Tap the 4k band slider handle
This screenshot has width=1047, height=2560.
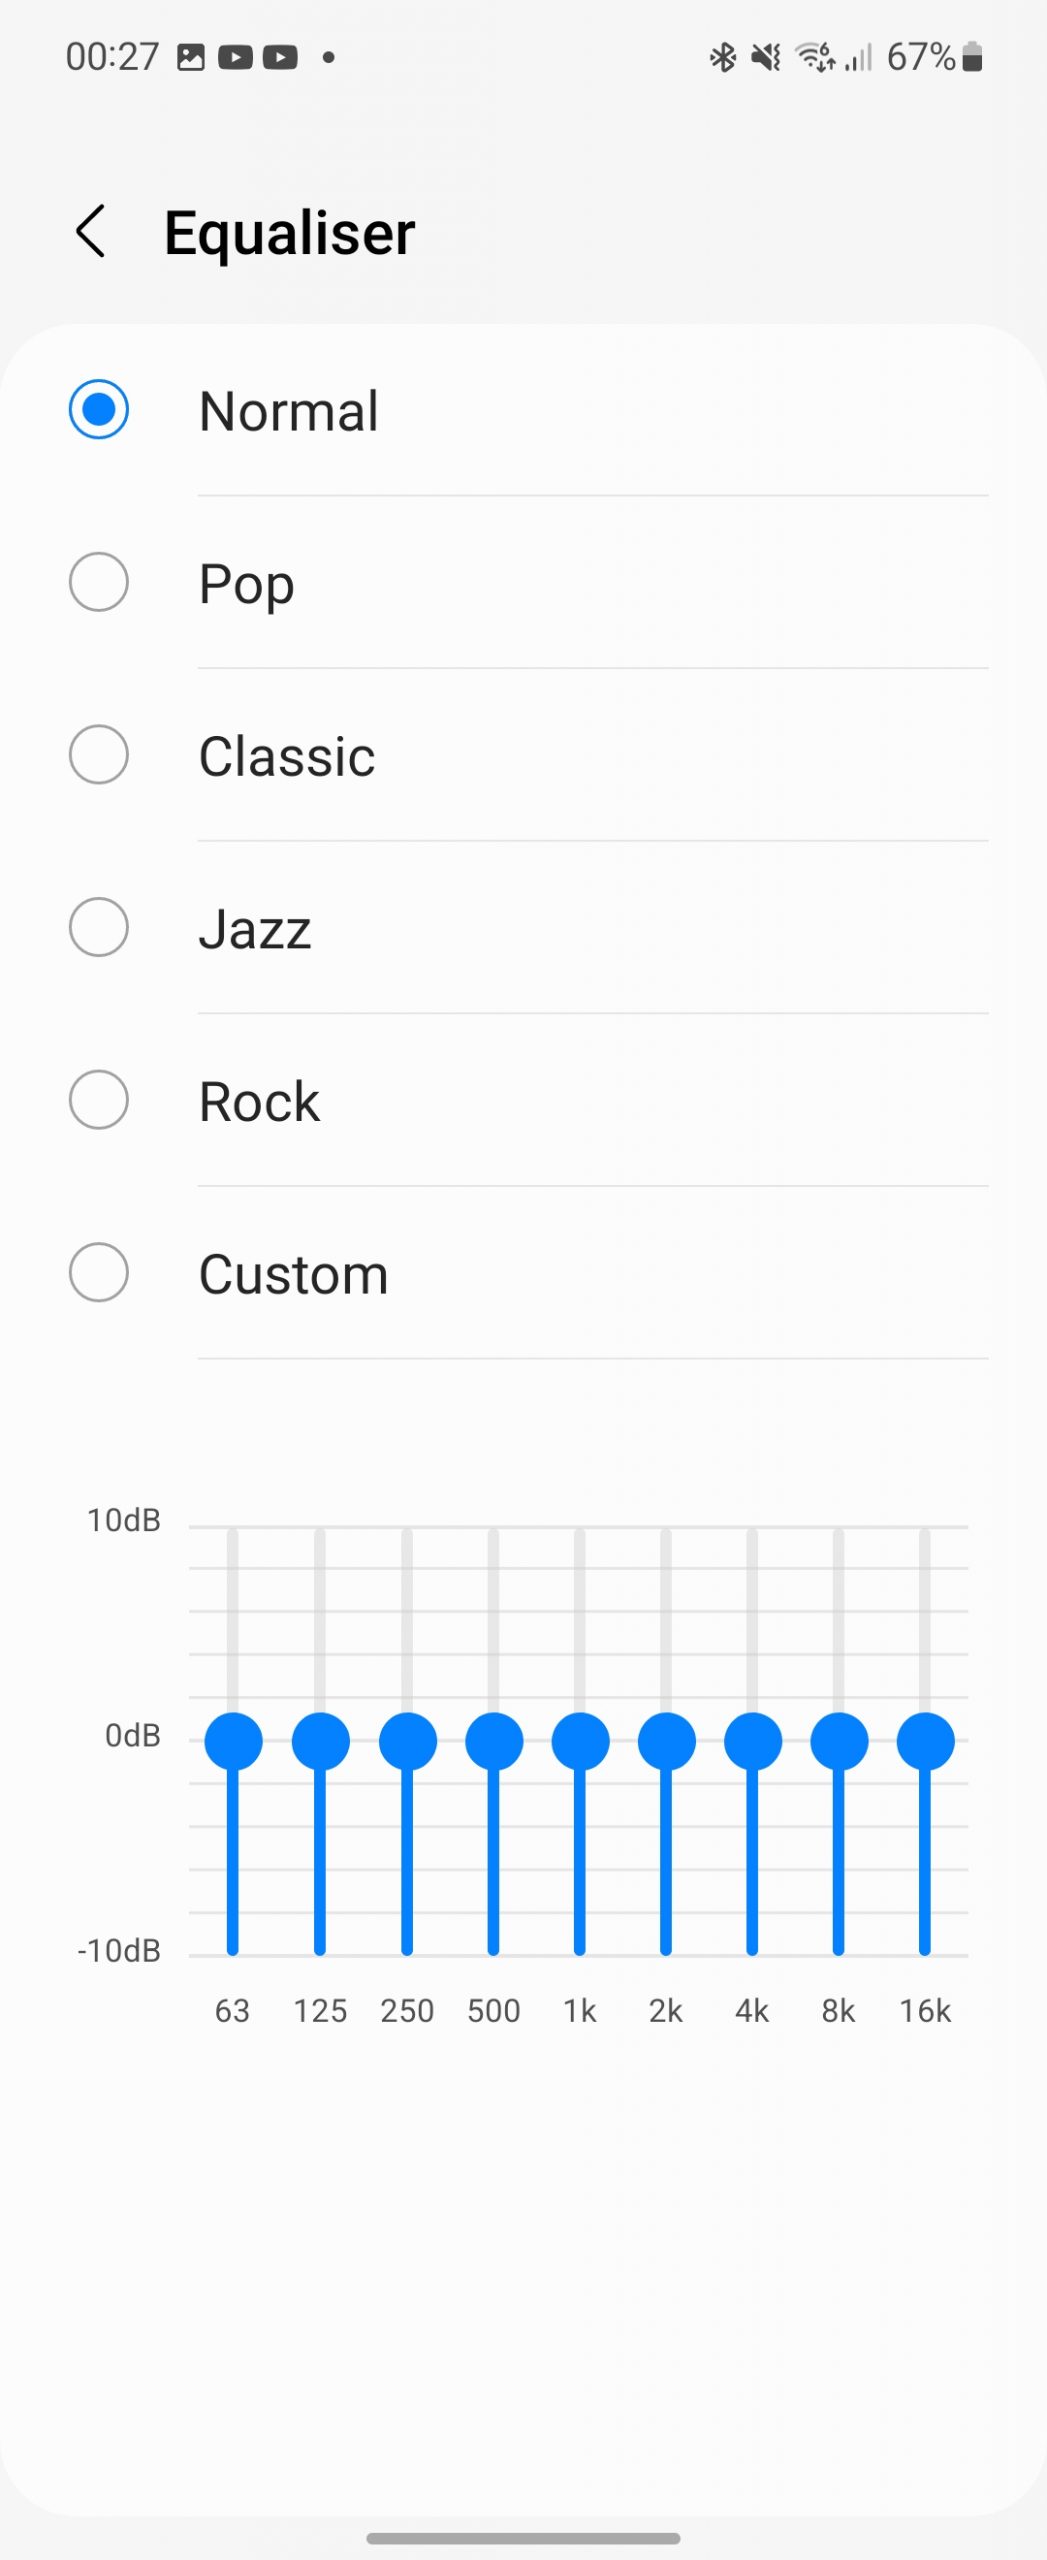click(752, 1741)
